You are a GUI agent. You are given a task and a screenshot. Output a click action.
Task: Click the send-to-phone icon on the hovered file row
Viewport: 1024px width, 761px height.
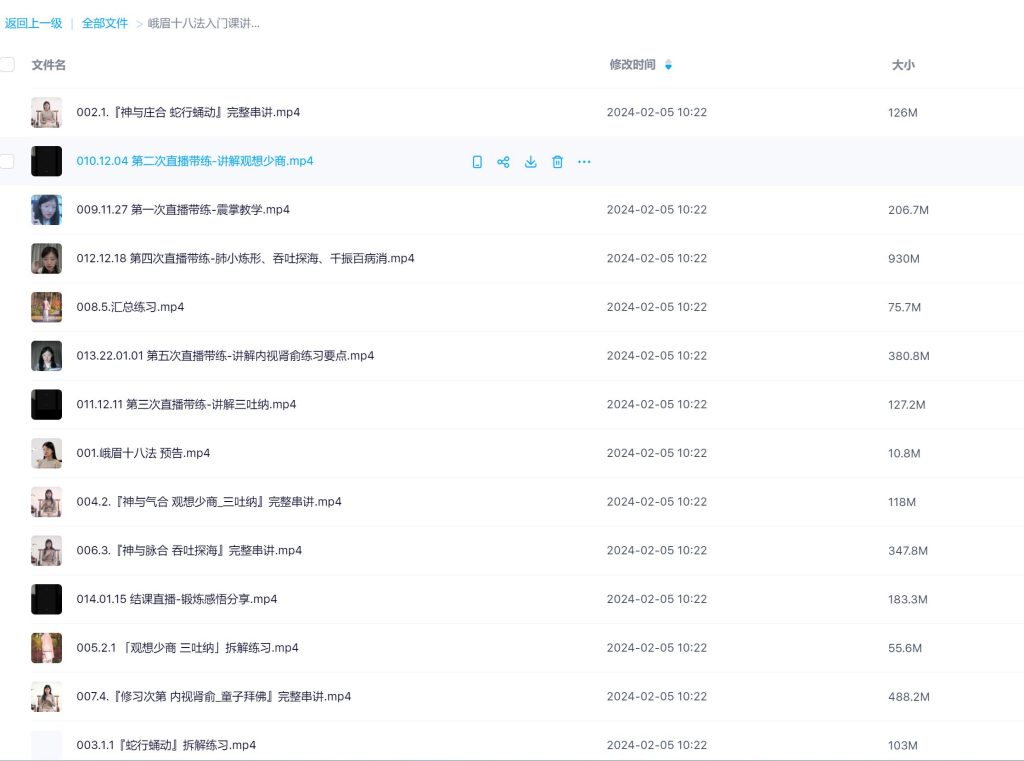point(477,161)
